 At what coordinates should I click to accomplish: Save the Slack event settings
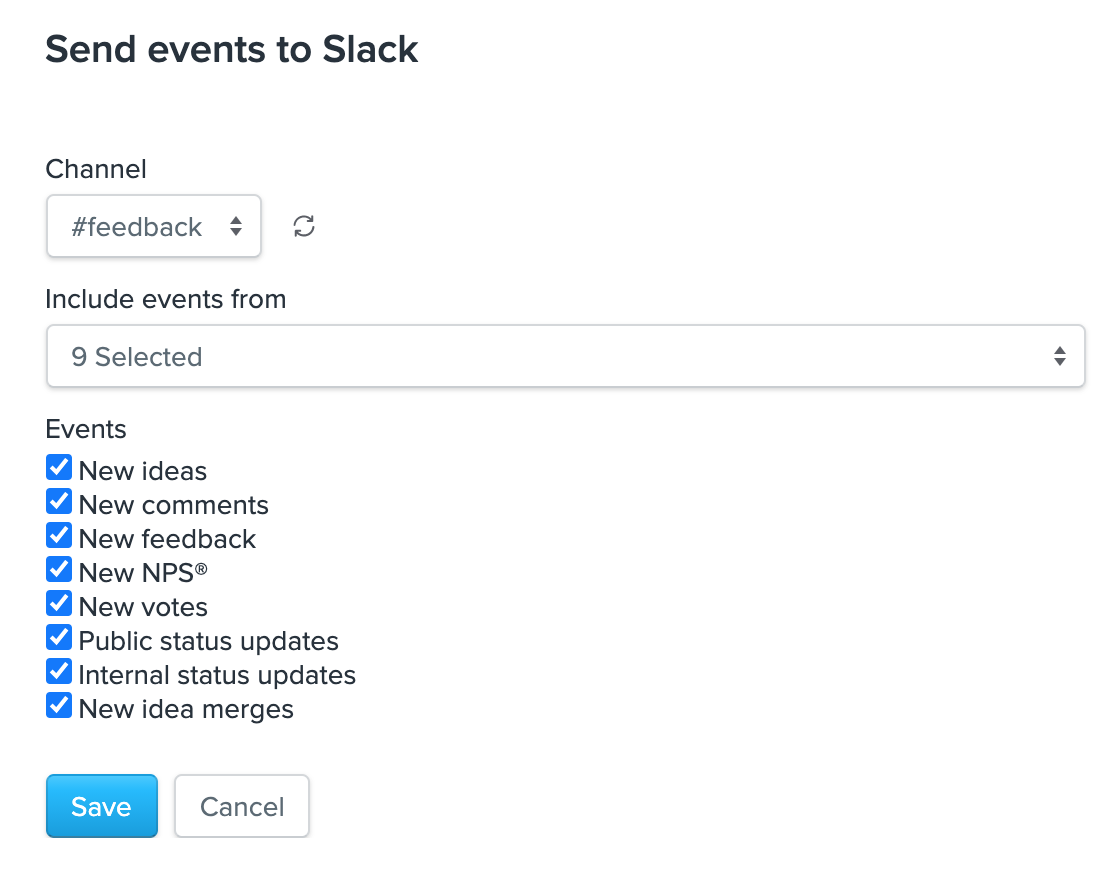coord(102,806)
